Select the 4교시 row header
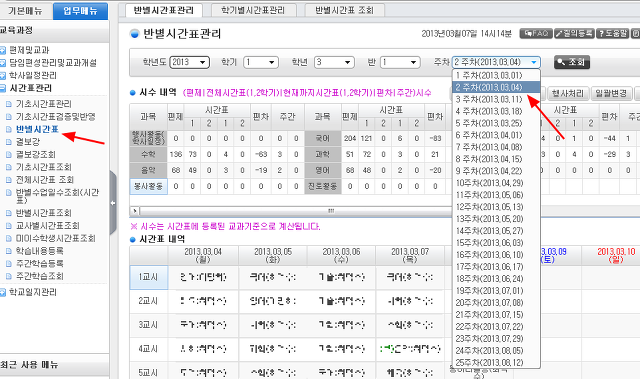640x379 pixels. click(149, 349)
